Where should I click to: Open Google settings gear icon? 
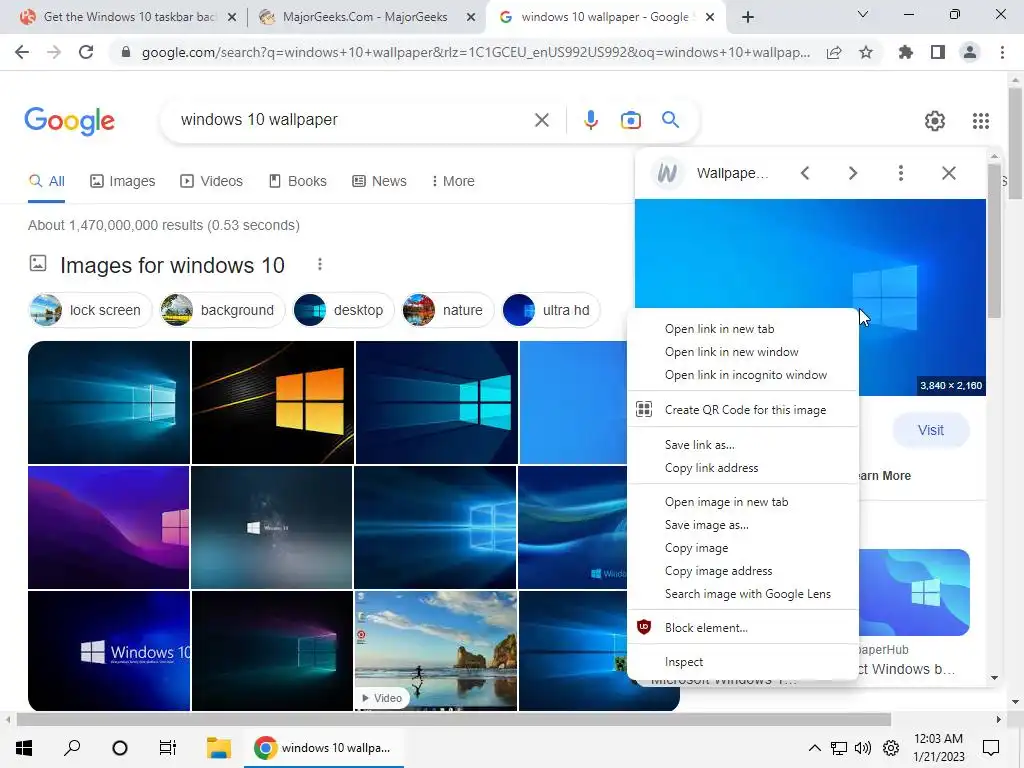point(935,121)
